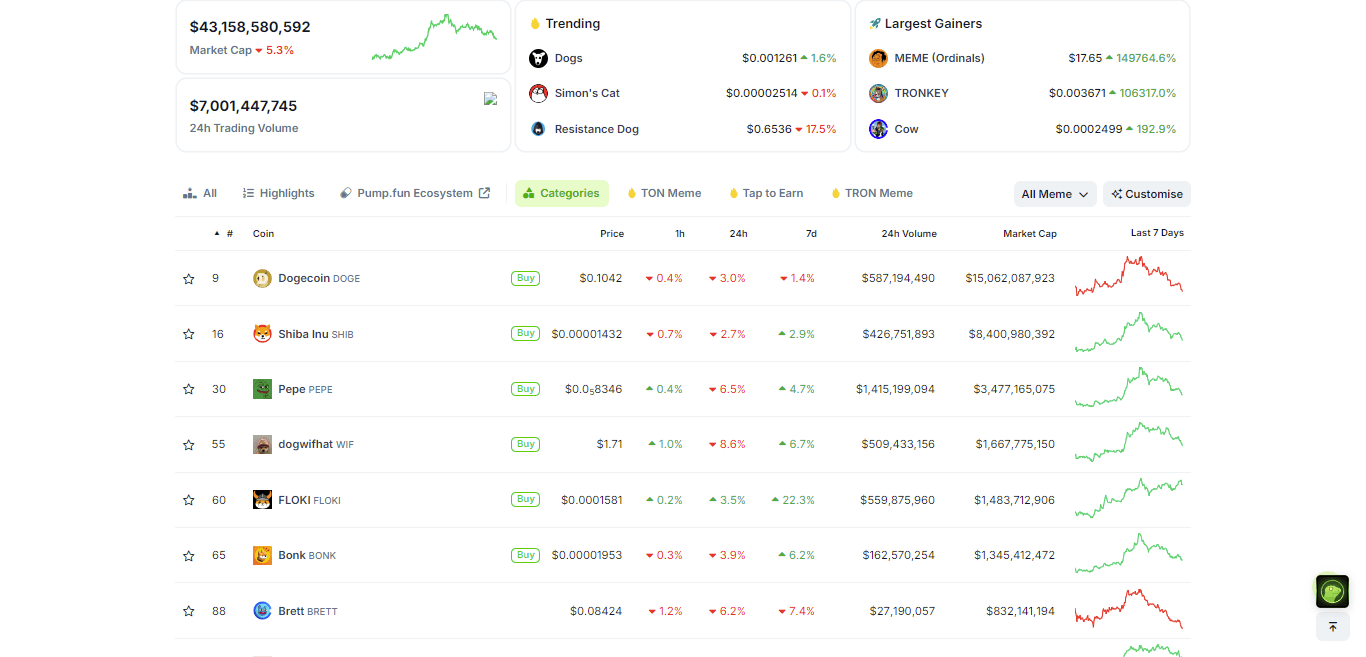The image size is (1366, 657).
Task: Buy Dogecoin with the Buy button
Action: coord(525,278)
